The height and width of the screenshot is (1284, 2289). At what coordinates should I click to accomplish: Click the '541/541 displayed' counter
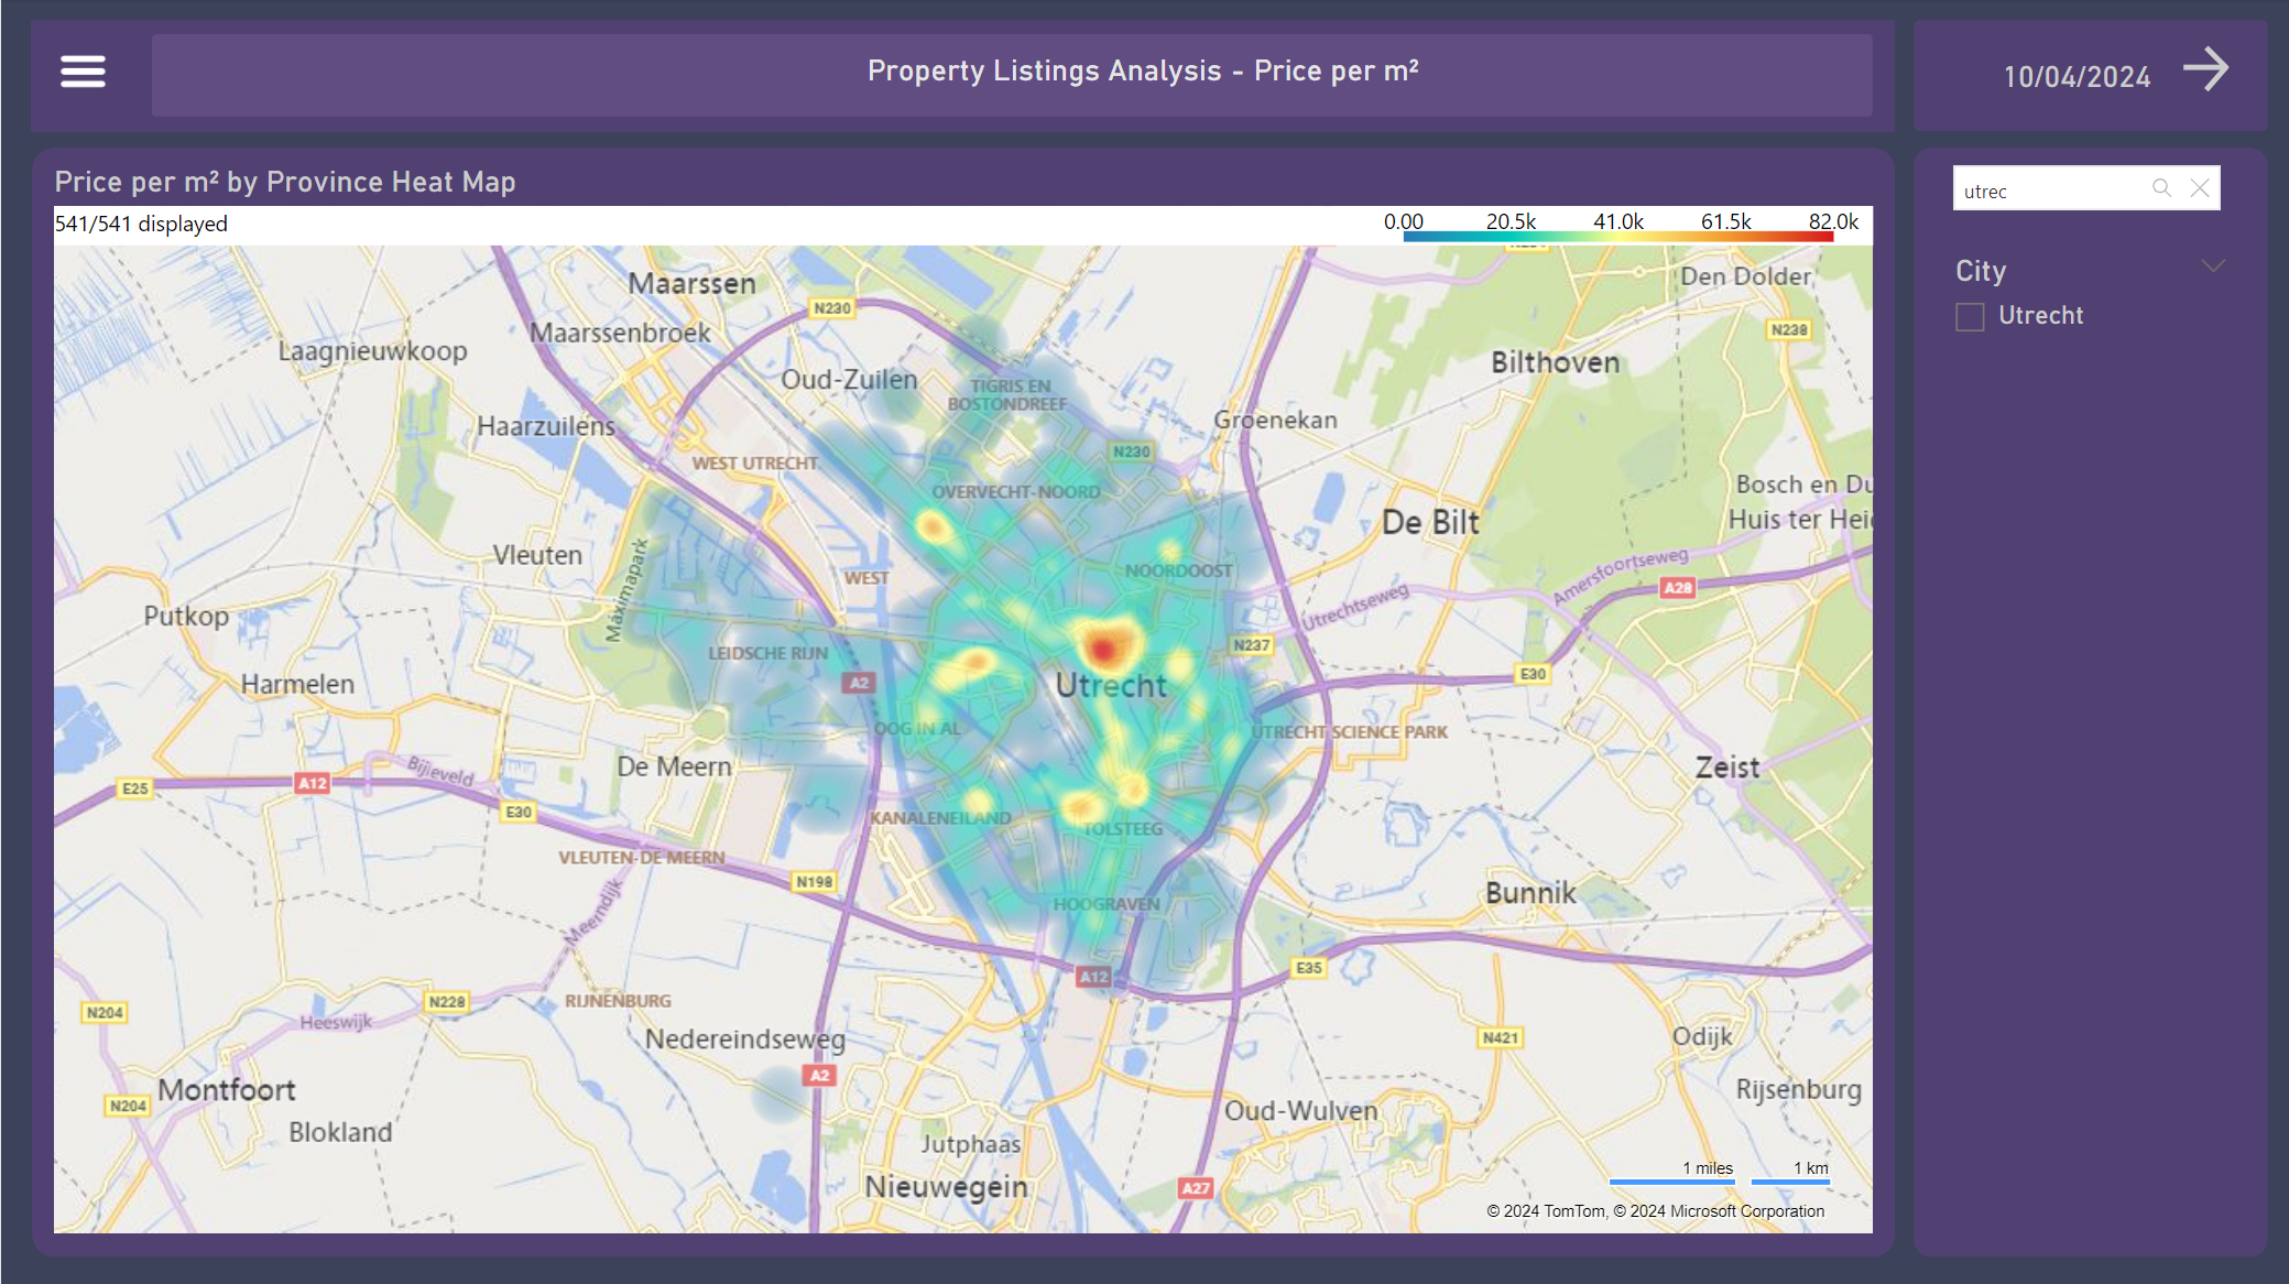[141, 224]
